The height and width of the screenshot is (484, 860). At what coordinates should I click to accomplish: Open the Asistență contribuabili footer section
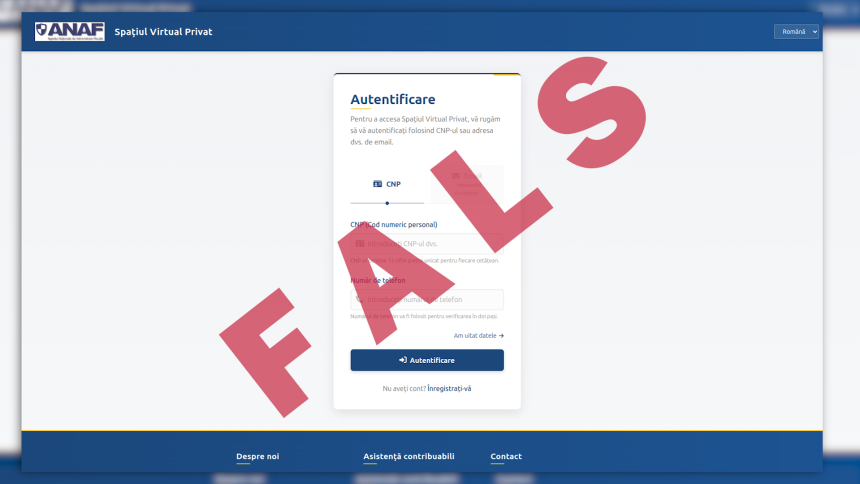[409, 456]
